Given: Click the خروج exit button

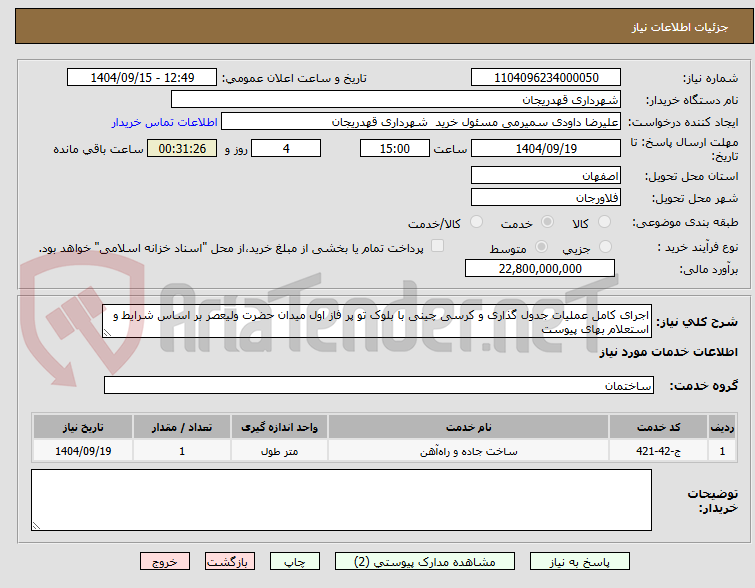Looking at the screenshot, I should 165,562.
